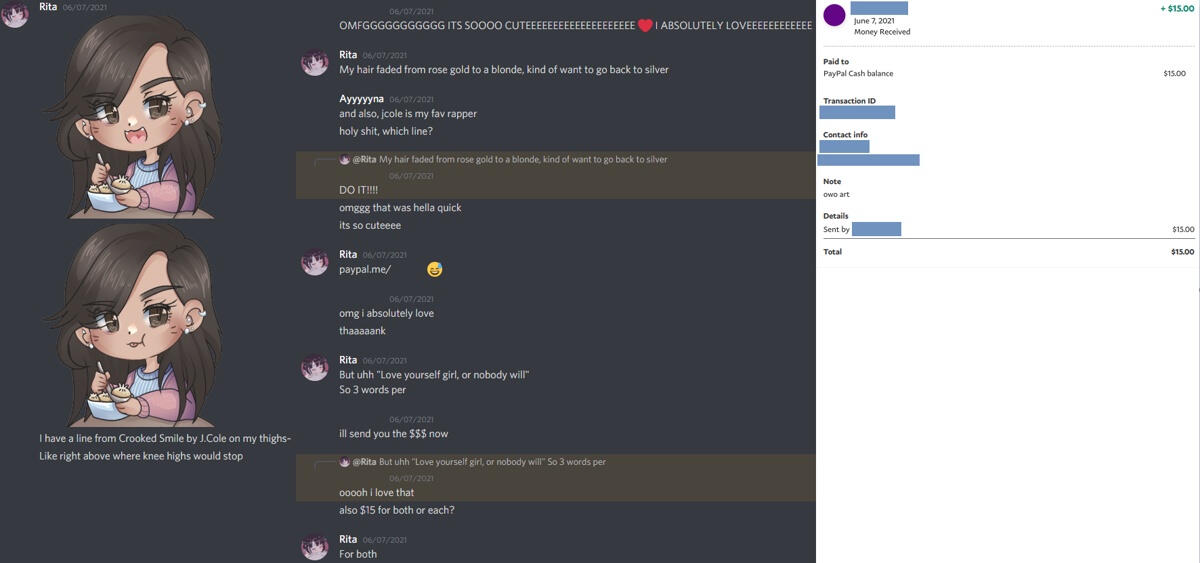
Task: Click the redacted "Sent by" name
Action: (876, 229)
